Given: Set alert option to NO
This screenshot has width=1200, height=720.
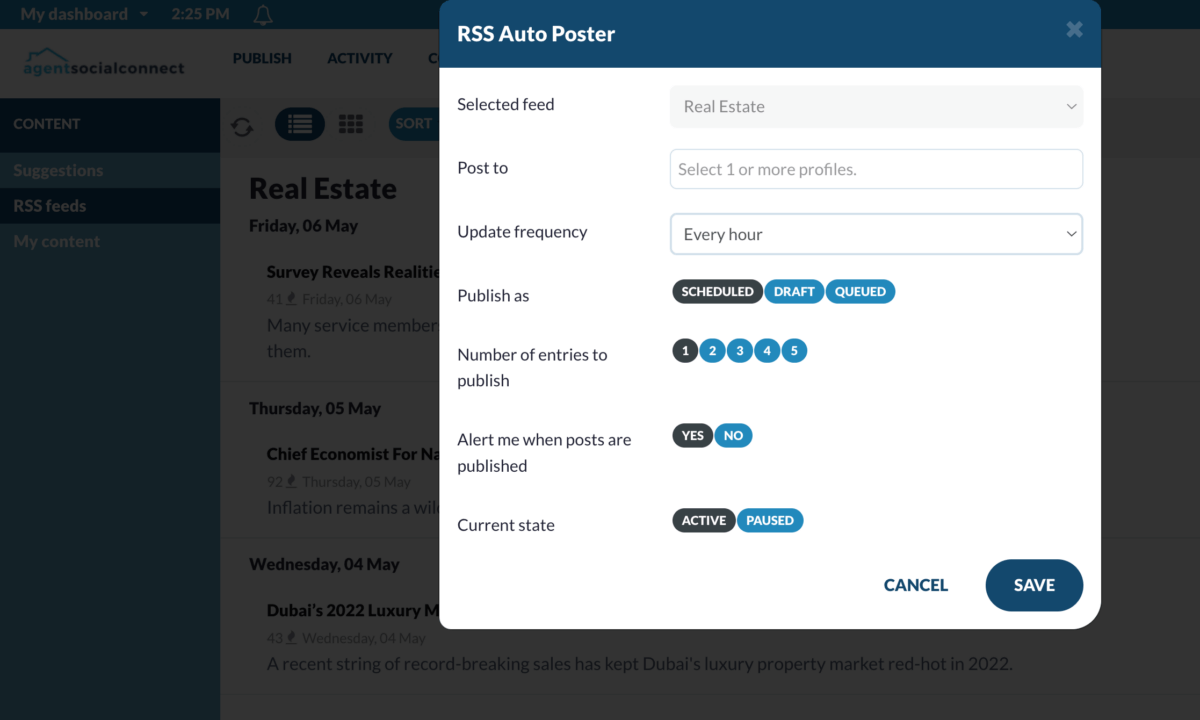Looking at the screenshot, I should tap(733, 436).
